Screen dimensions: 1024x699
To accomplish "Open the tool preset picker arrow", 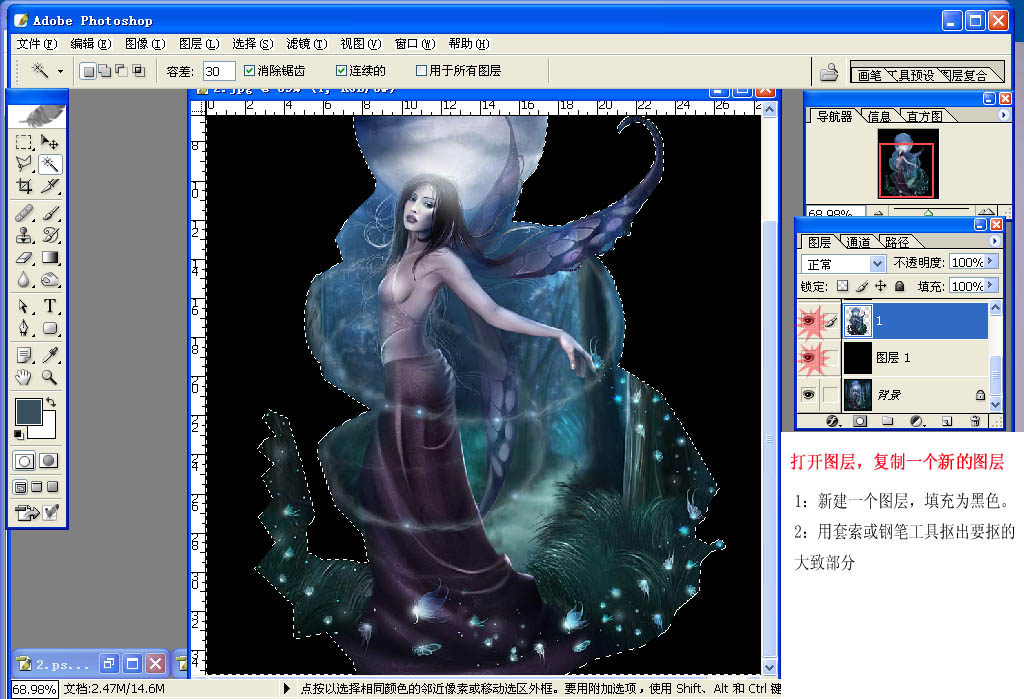I will tap(60, 71).
